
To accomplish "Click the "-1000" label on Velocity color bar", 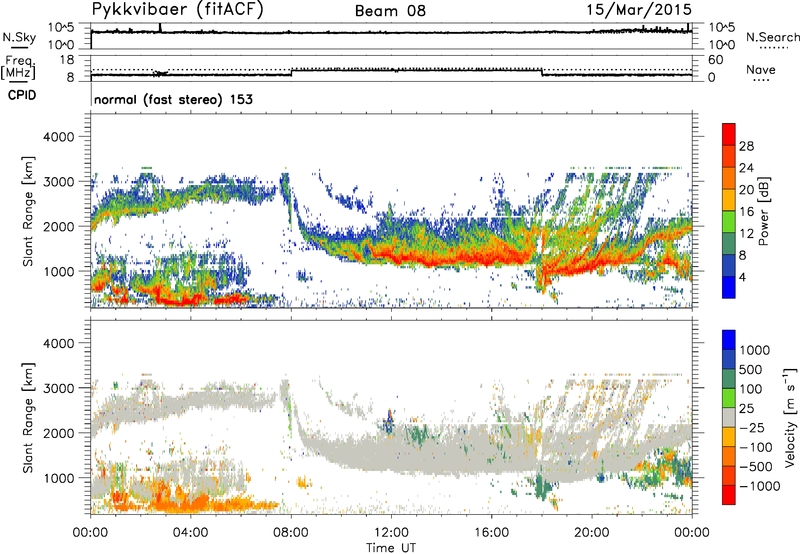I will click(760, 486).
